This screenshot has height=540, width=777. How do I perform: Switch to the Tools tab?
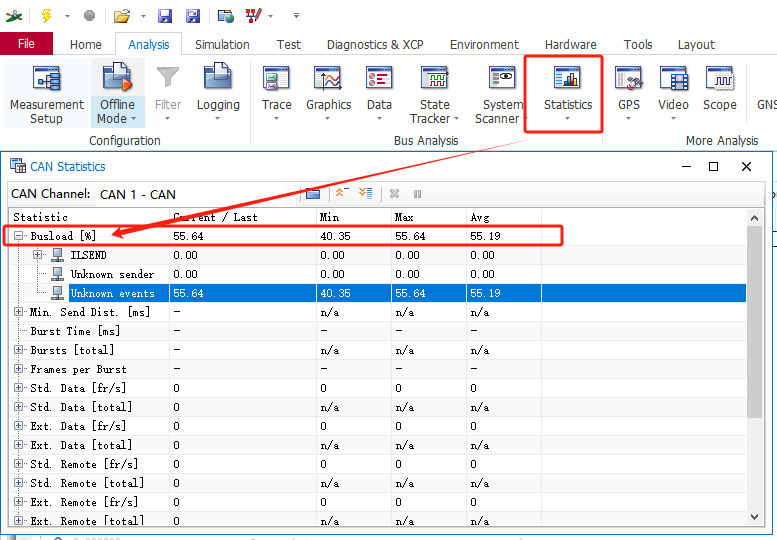(x=638, y=45)
